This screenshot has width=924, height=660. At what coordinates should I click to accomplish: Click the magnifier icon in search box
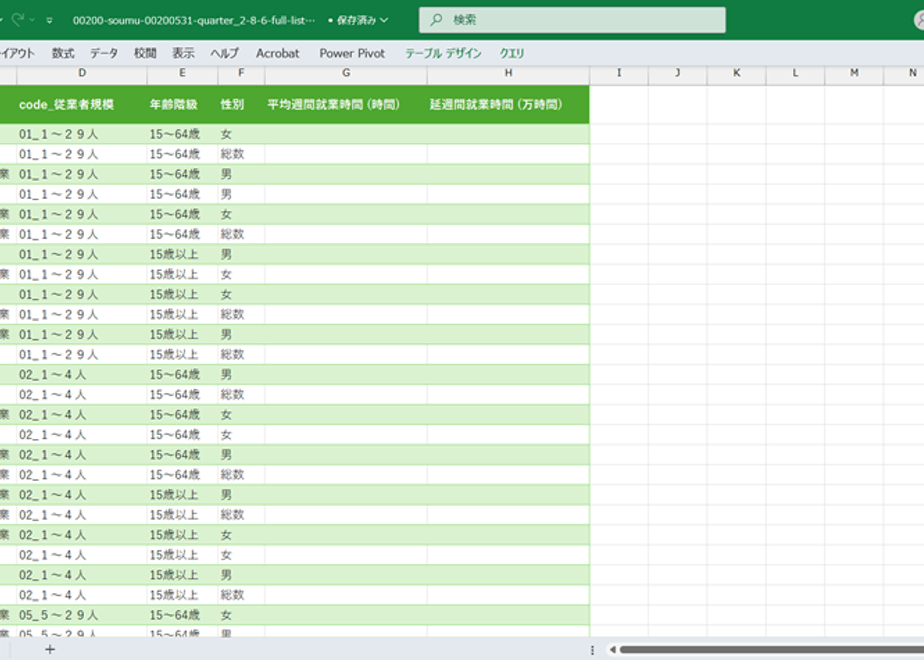pyautogui.click(x=436, y=20)
